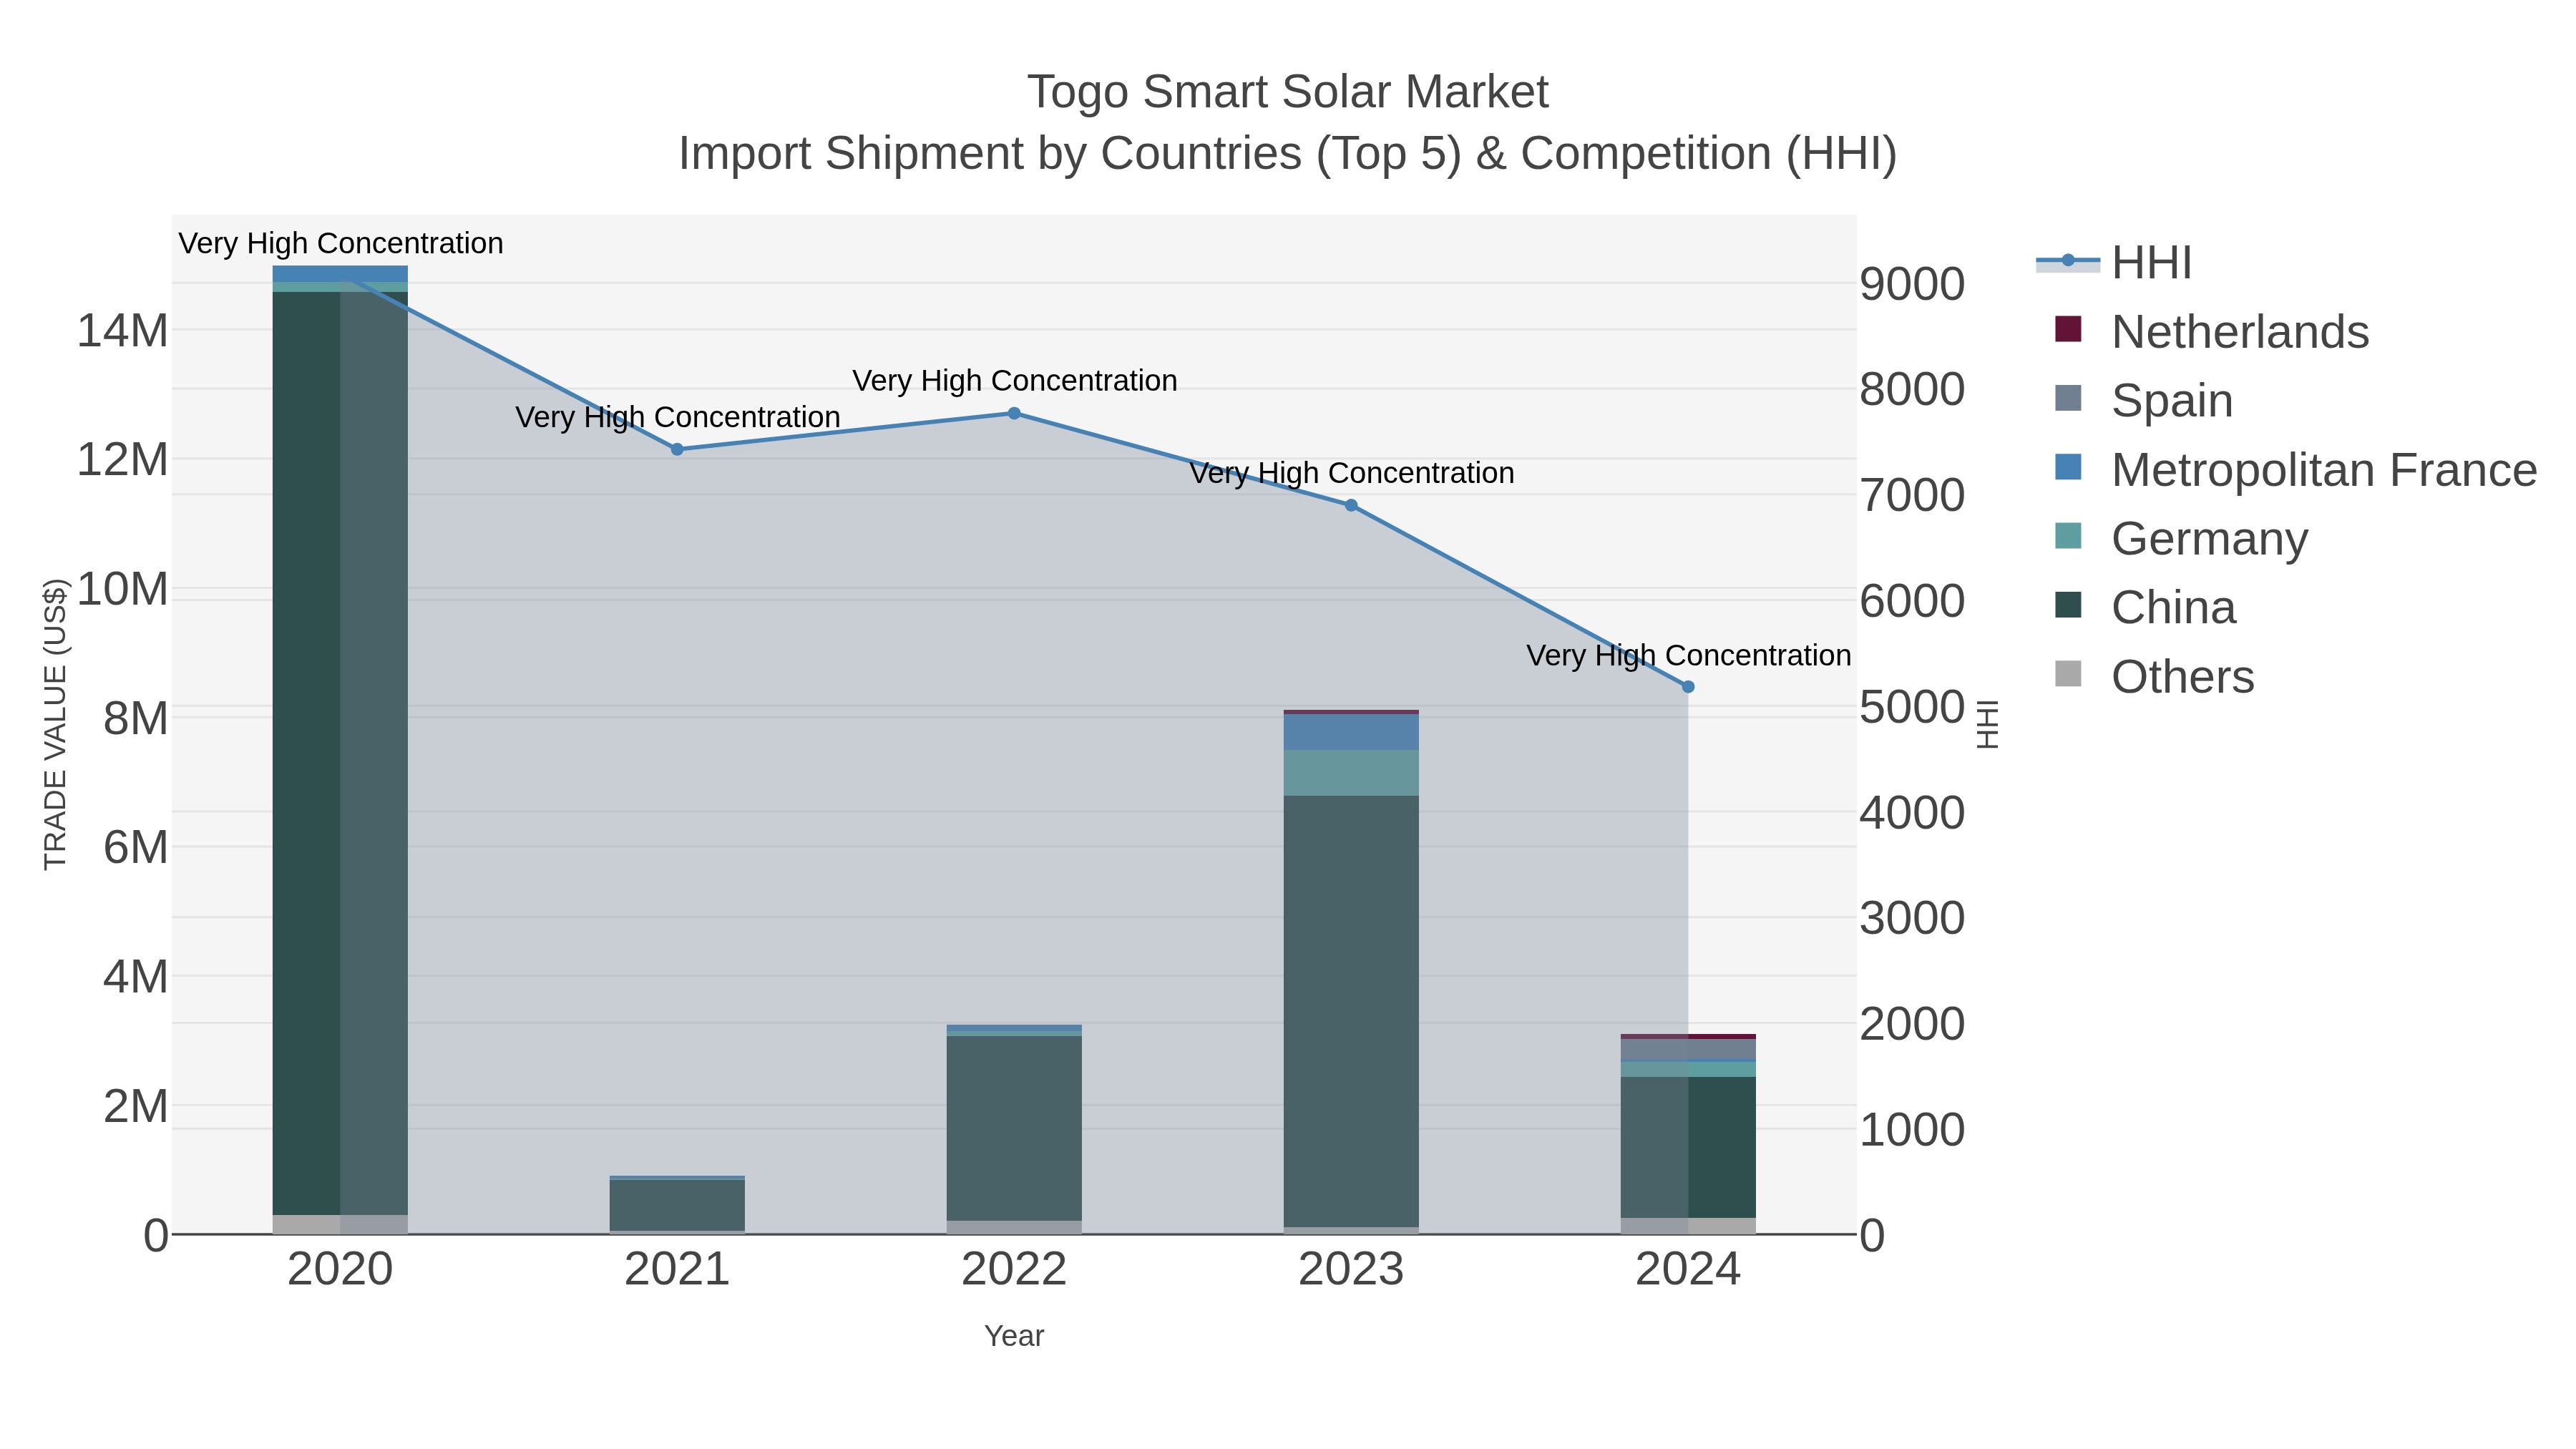
Task: Click the 5000 HHI axis tick label
Action: [1913, 707]
